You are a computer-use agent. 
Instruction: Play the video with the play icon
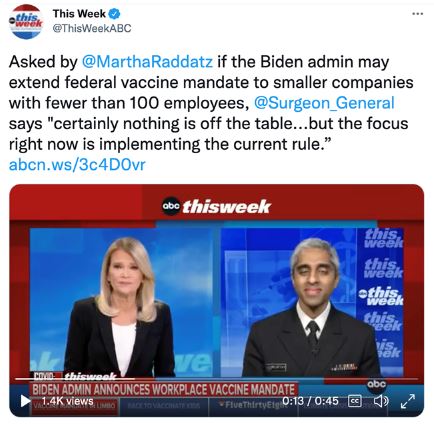click(25, 401)
